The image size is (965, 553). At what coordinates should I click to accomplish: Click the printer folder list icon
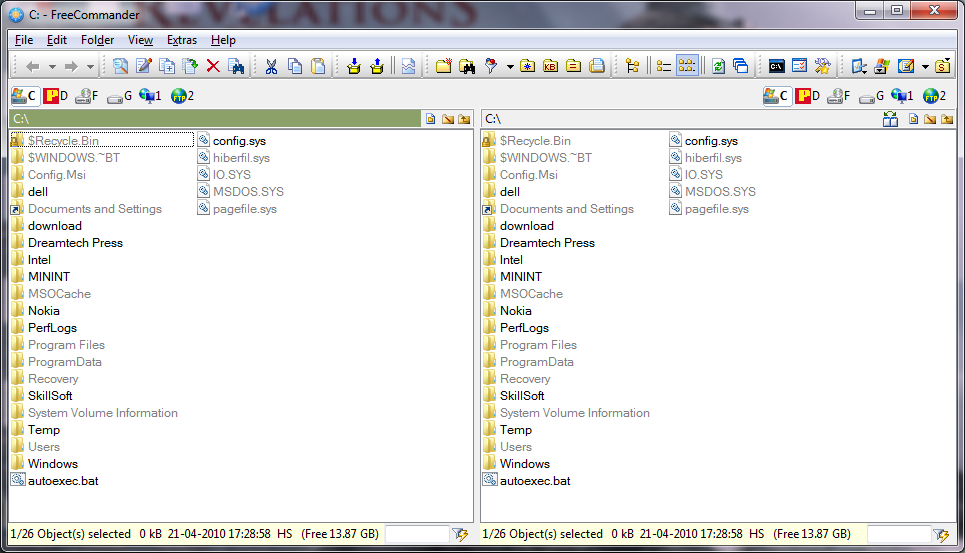[x=597, y=66]
